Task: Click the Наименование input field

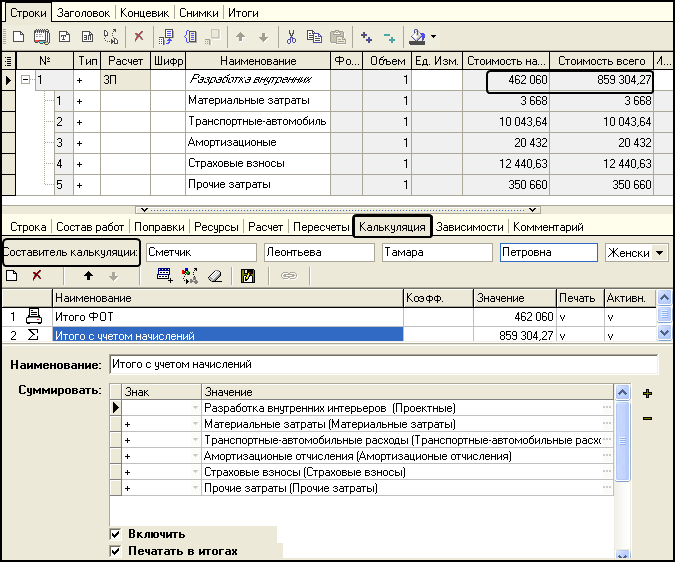Action: point(384,364)
